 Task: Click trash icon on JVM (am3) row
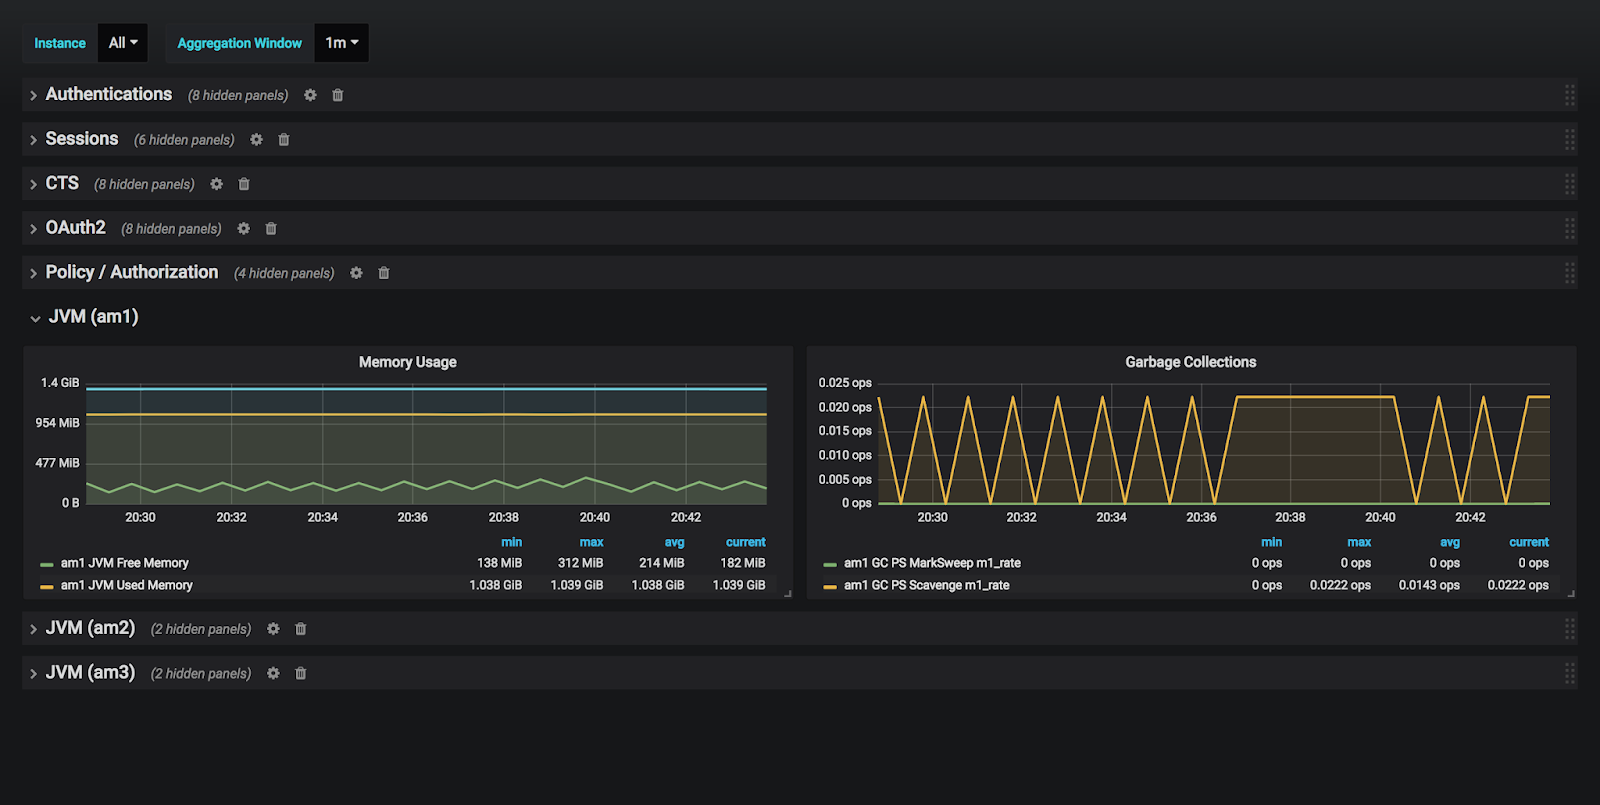pos(301,673)
